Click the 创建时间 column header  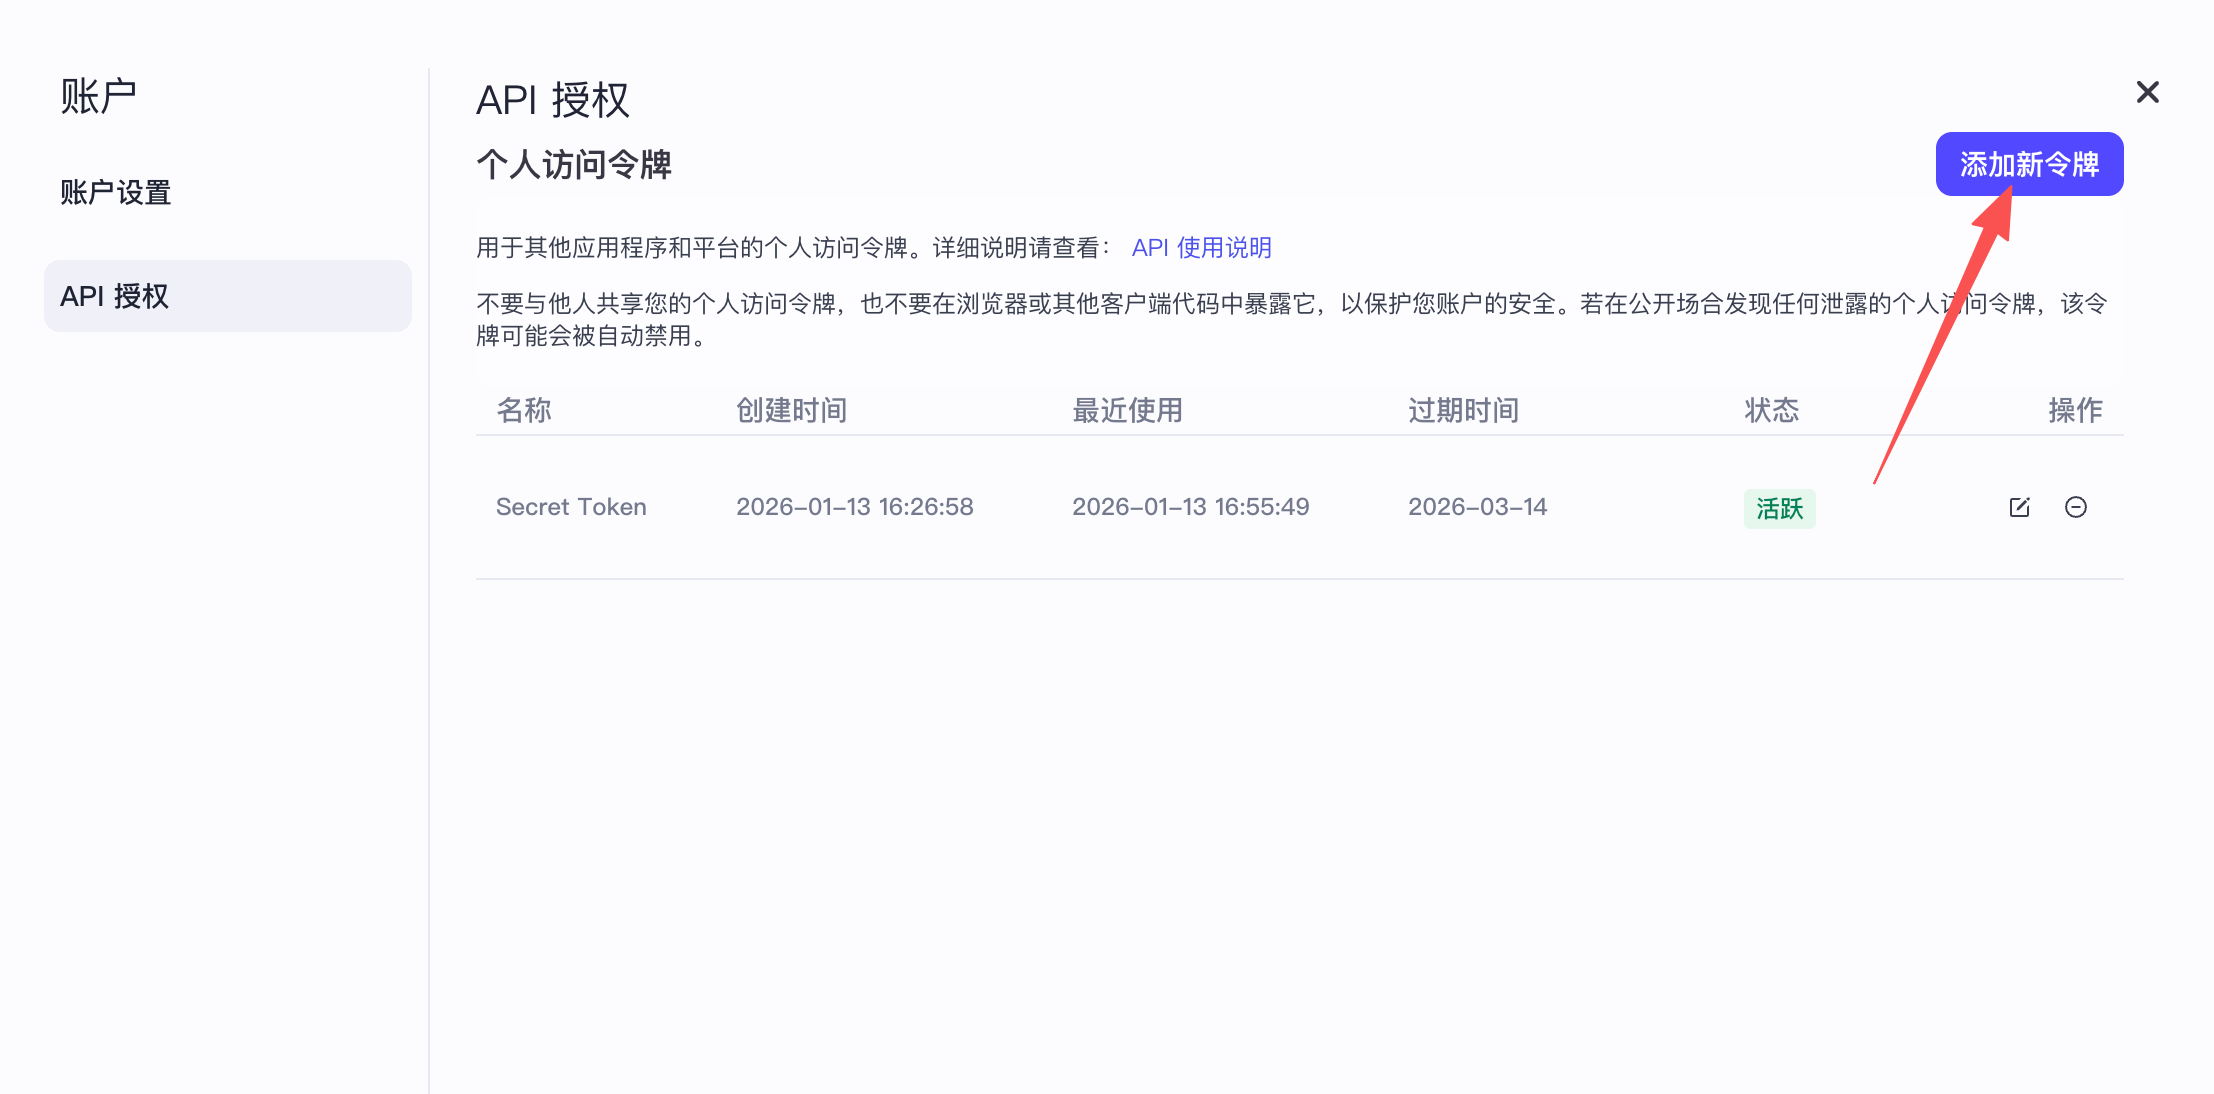tap(791, 410)
